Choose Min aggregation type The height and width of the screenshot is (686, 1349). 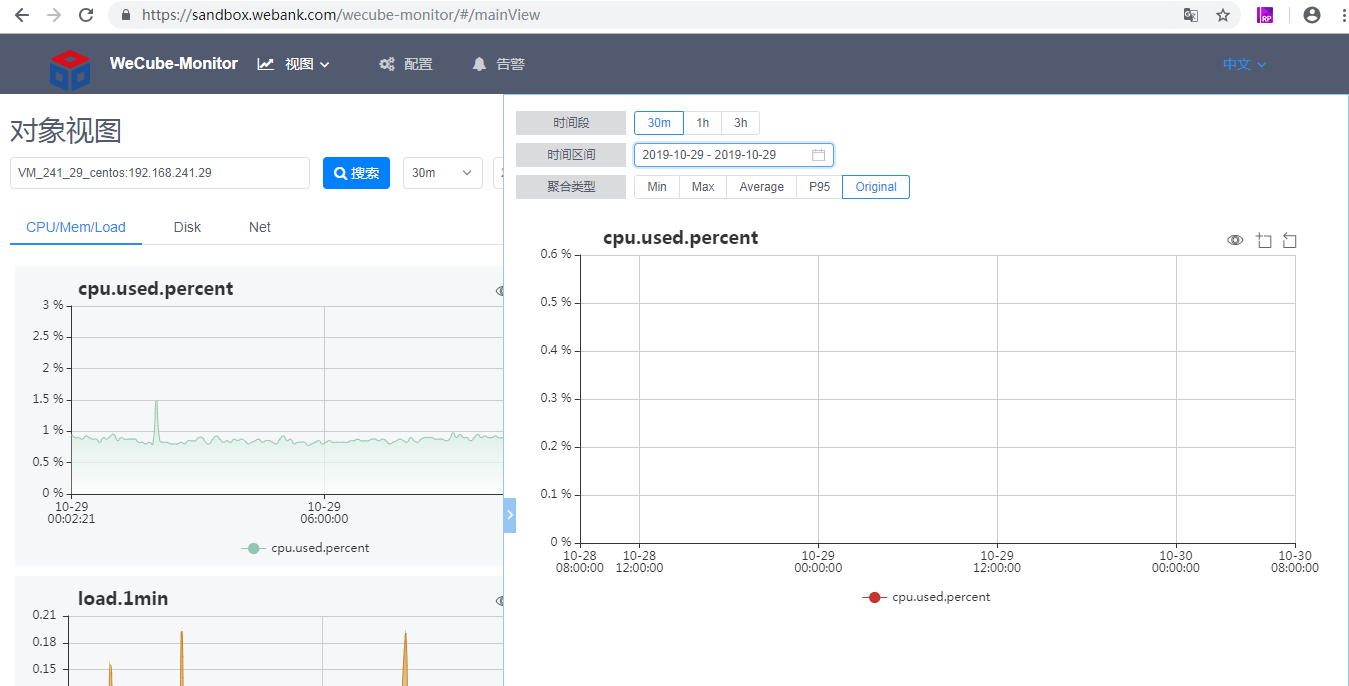pos(657,187)
